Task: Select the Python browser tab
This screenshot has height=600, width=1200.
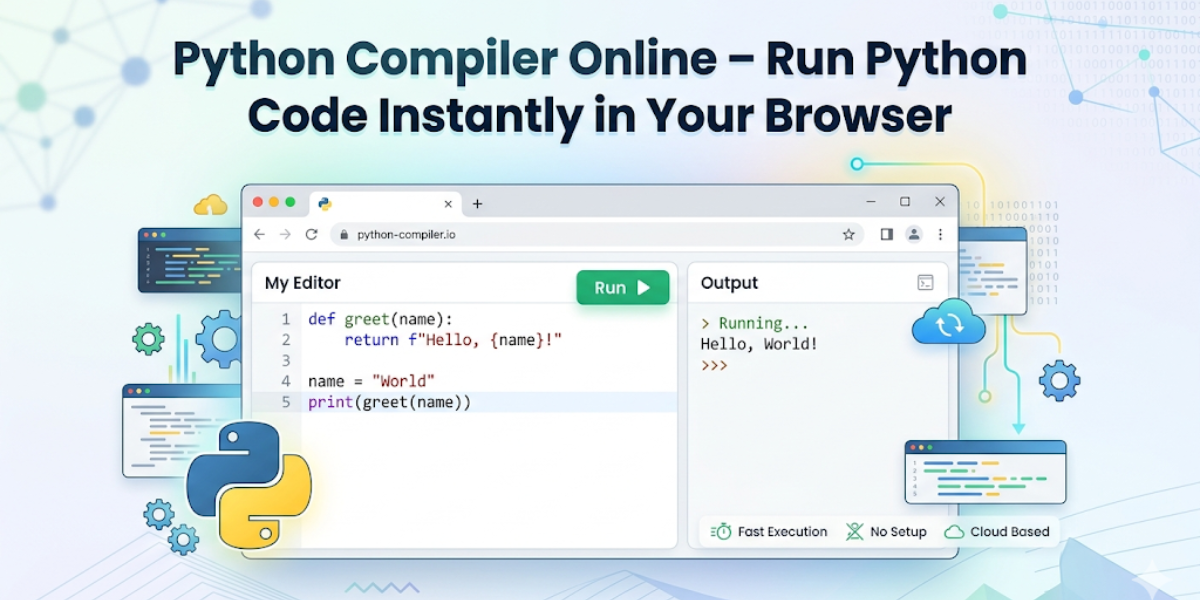Action: [x=385, y=203]
